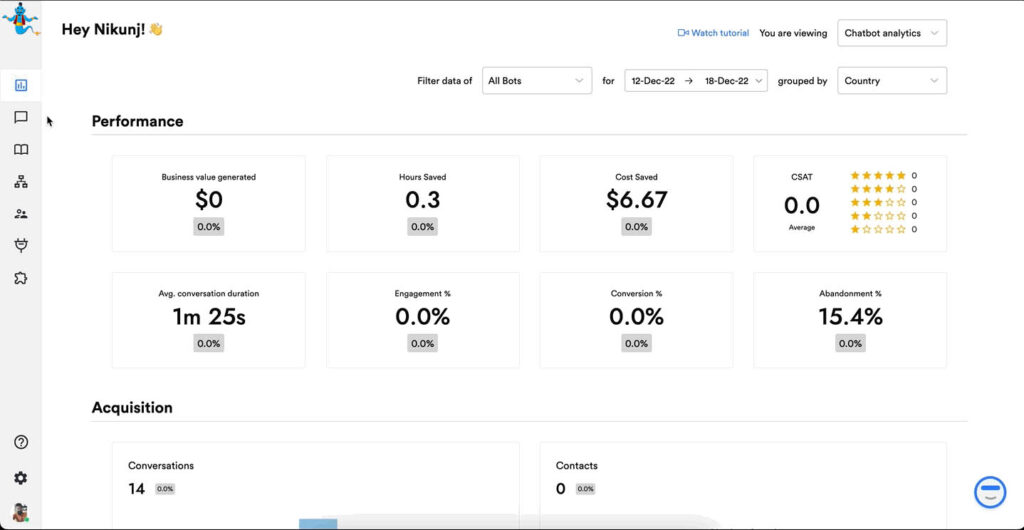Screen dimensions: 1024x530
Task: Open the contacts people sidebar icon
Action: [21, 214]
